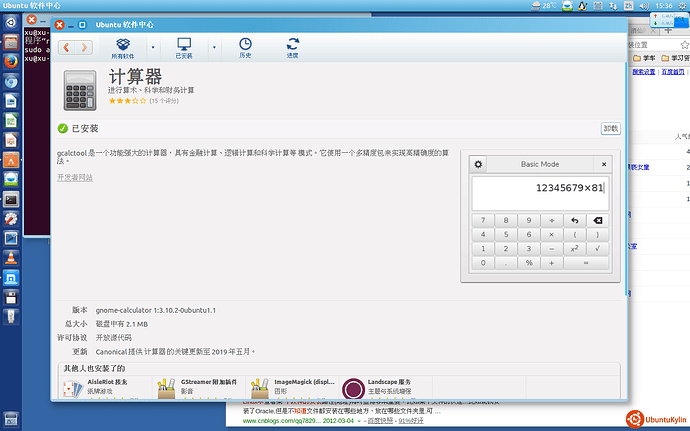Launch Chromium browser from the launcher

pyautogui.click(x=11, y=81)
